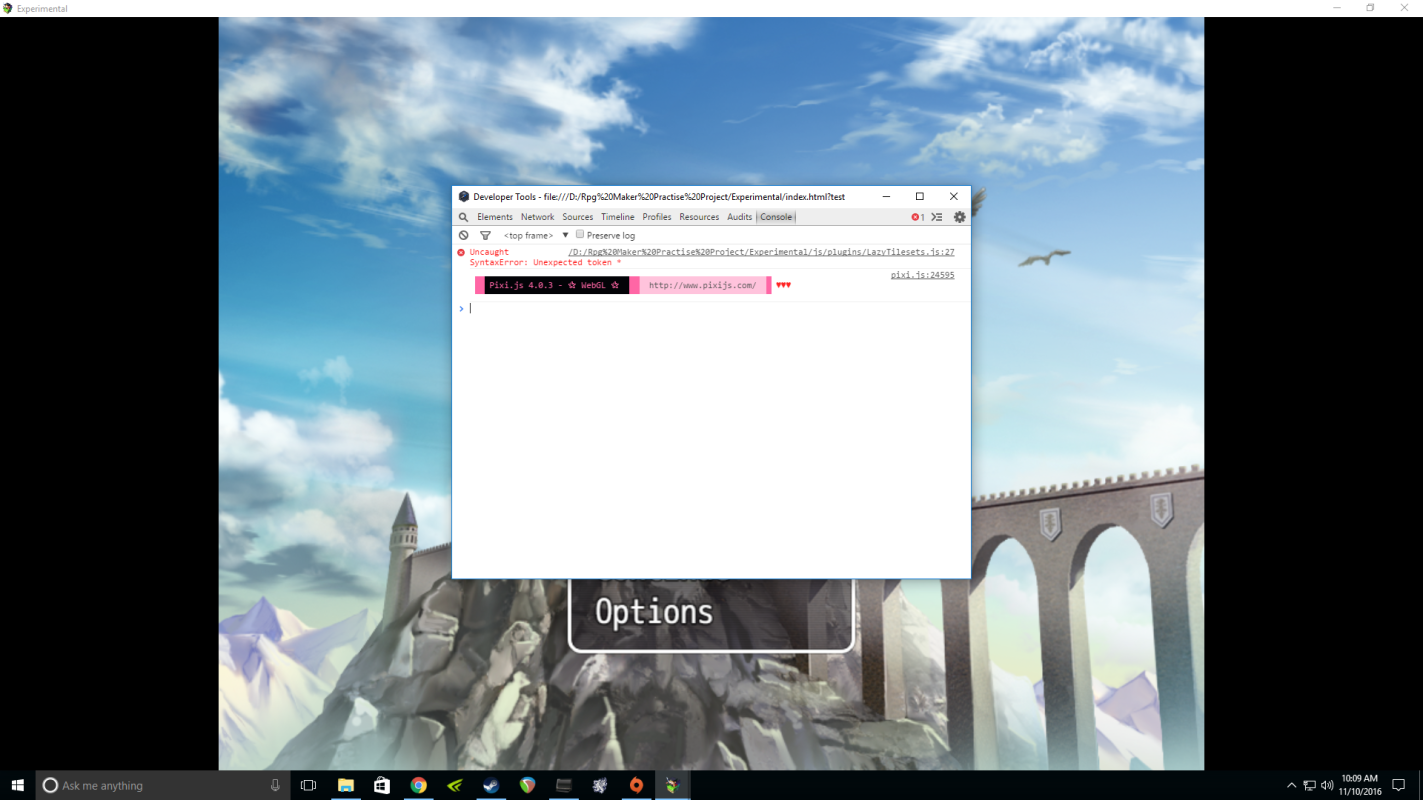
Task: Open the Timeline tab
Action: 617,217
